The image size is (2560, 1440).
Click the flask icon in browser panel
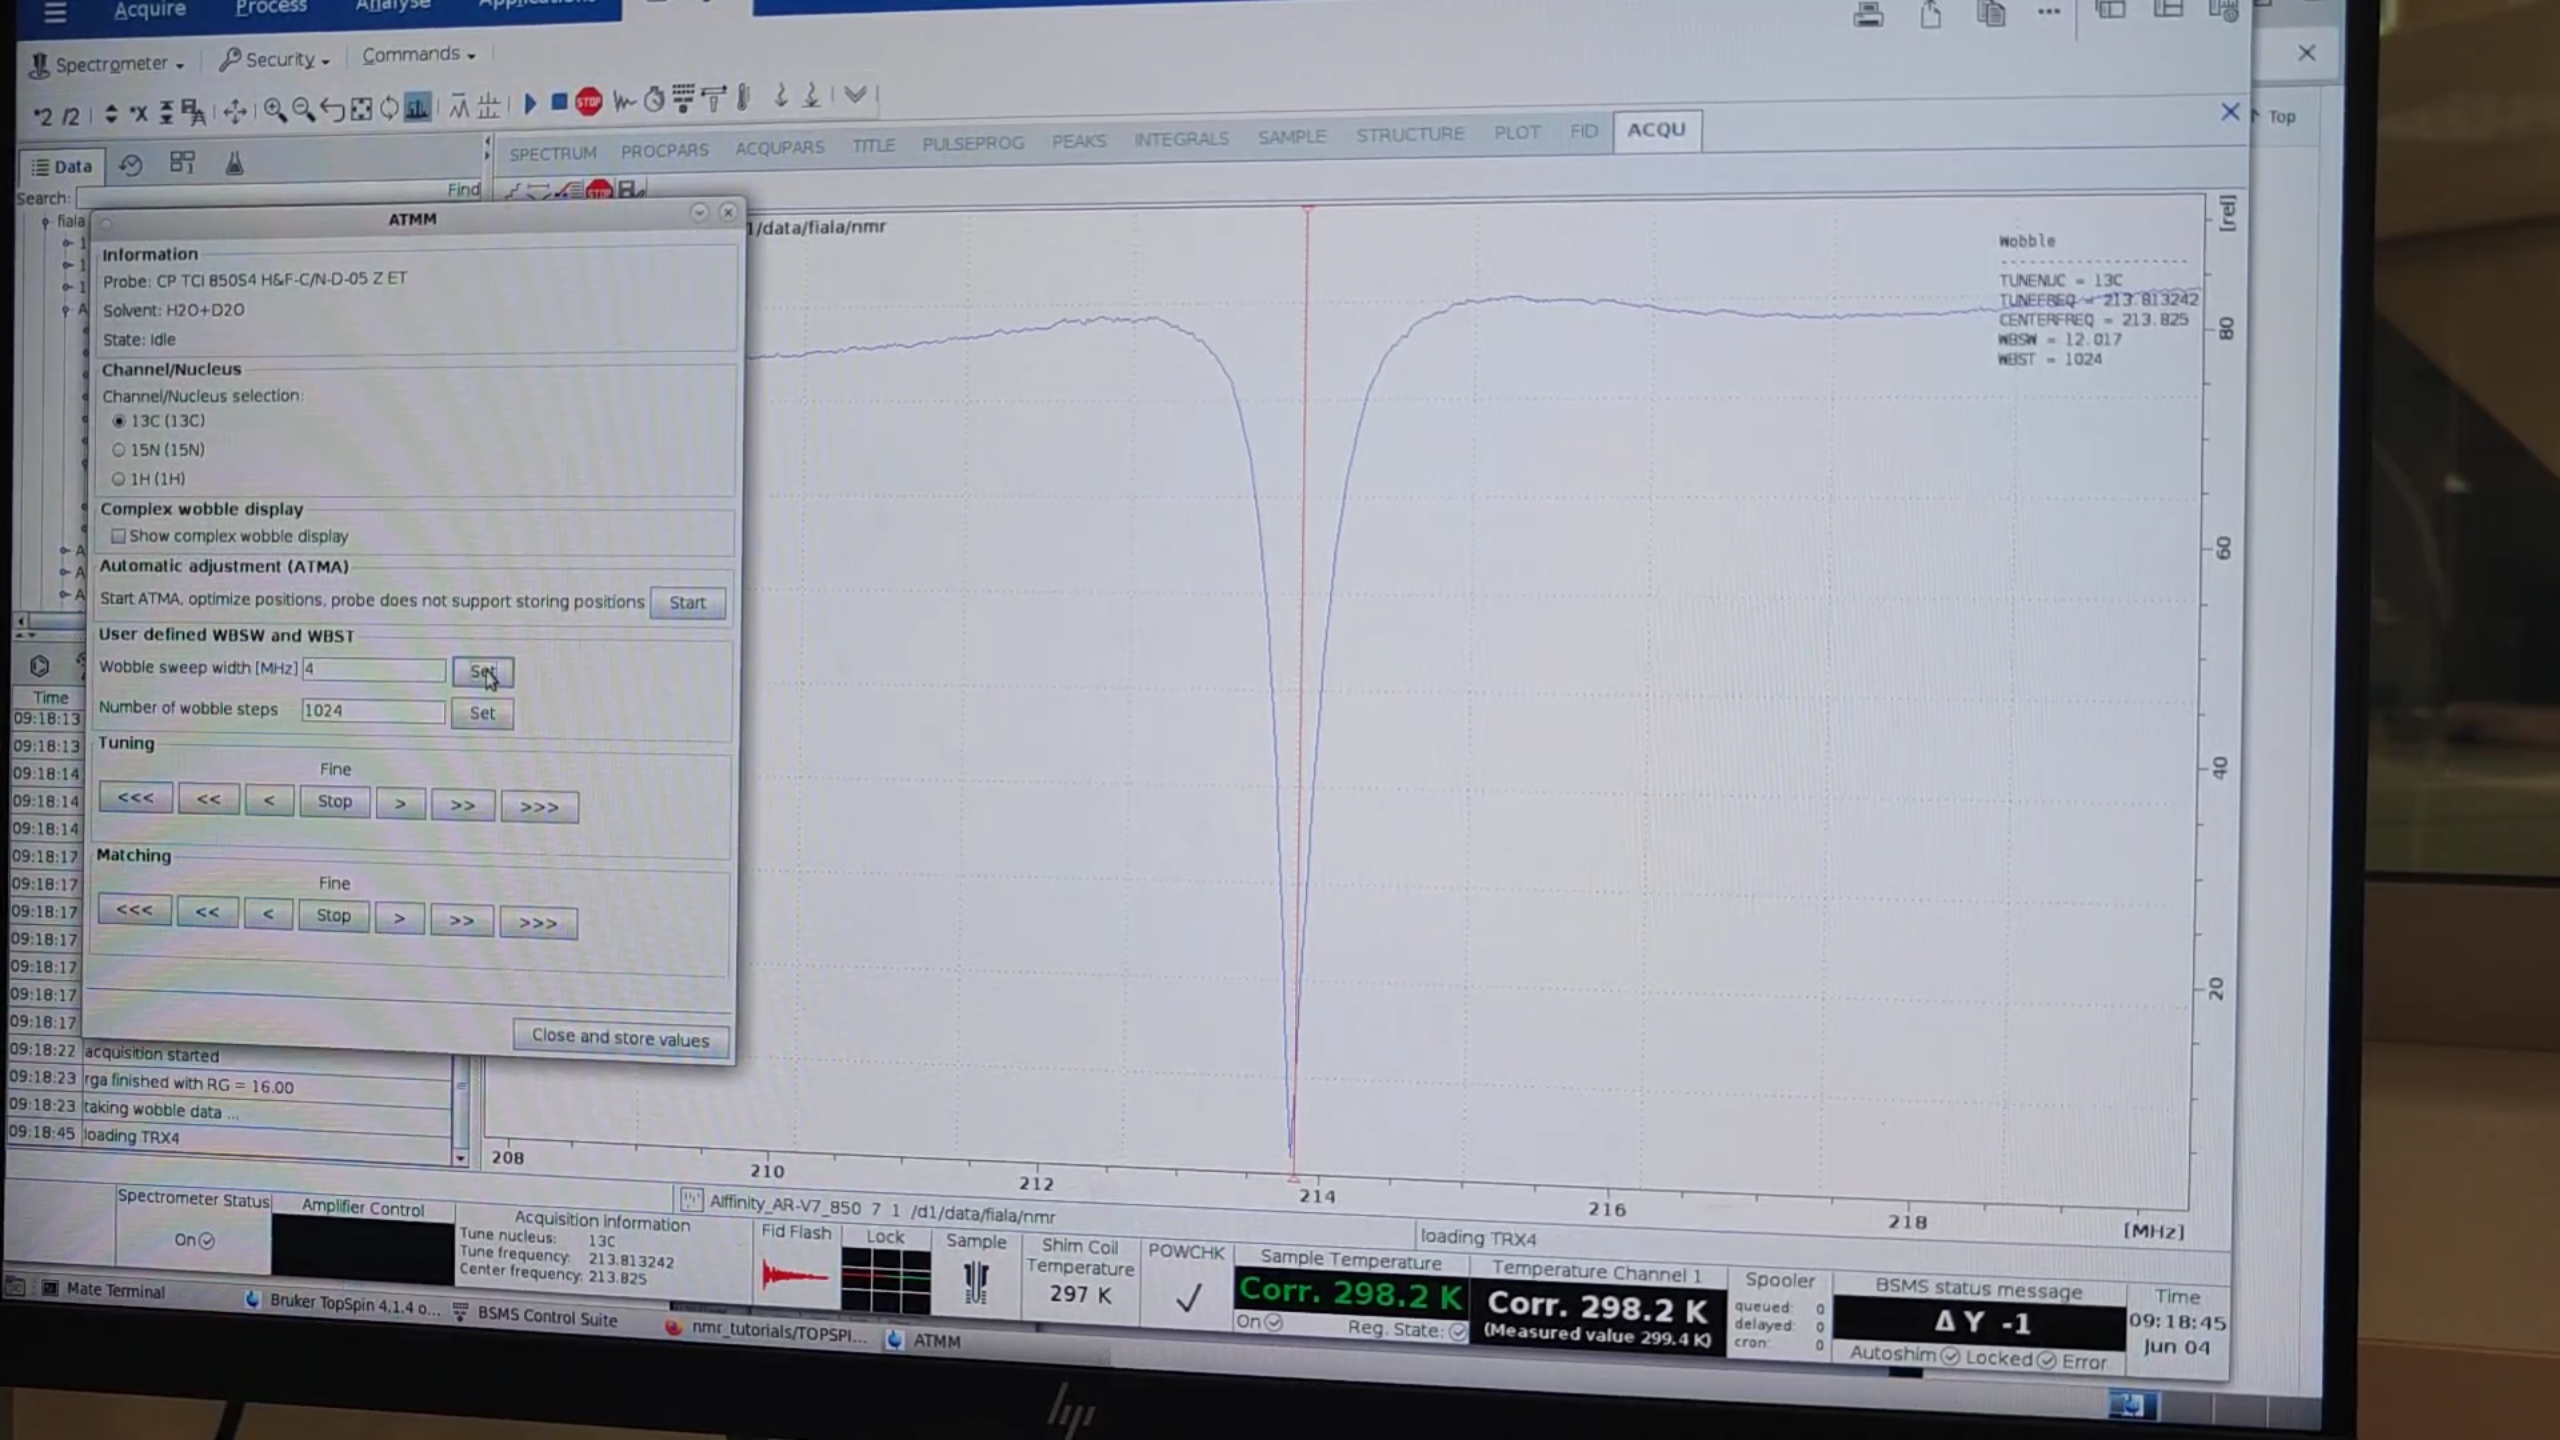(234, 163)
